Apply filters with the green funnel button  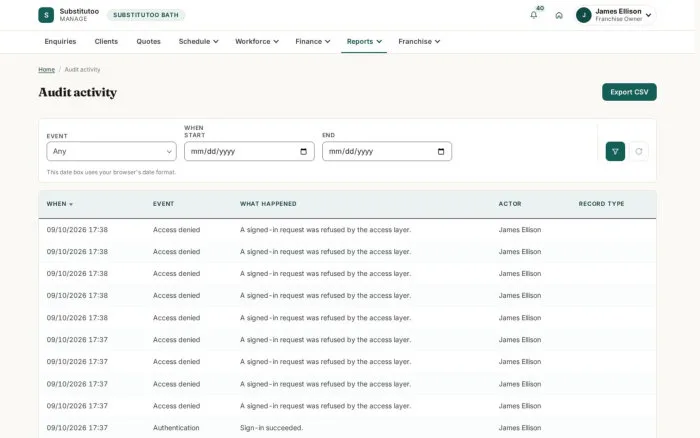(x=615, y=151)
